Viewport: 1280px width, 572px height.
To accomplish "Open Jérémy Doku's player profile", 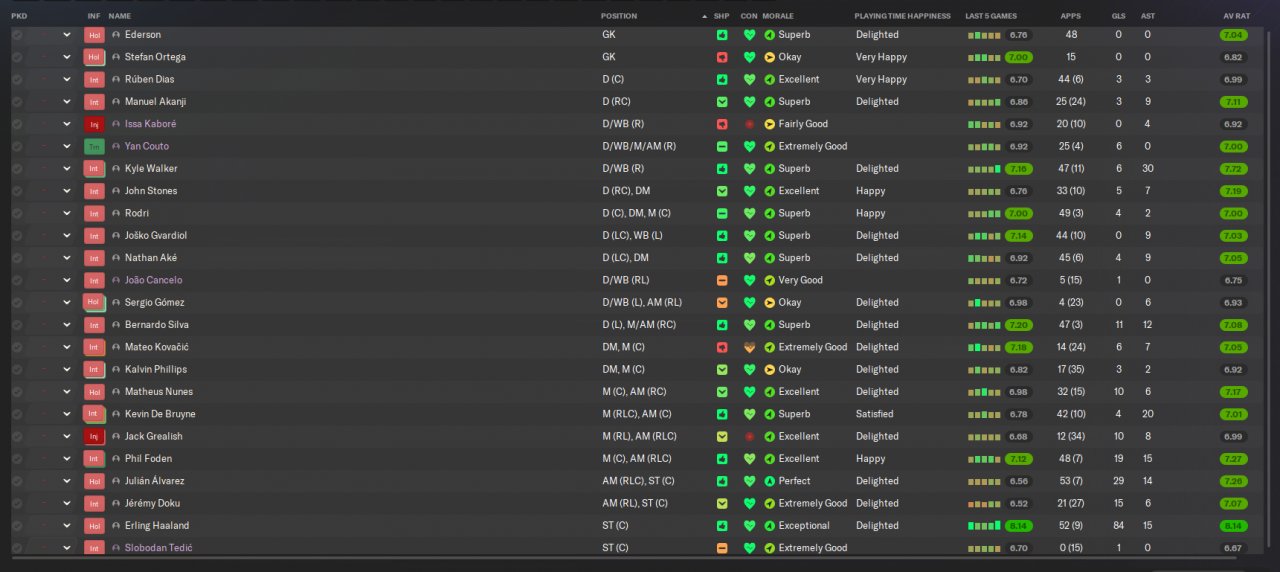I will click(x=153, y=503).
